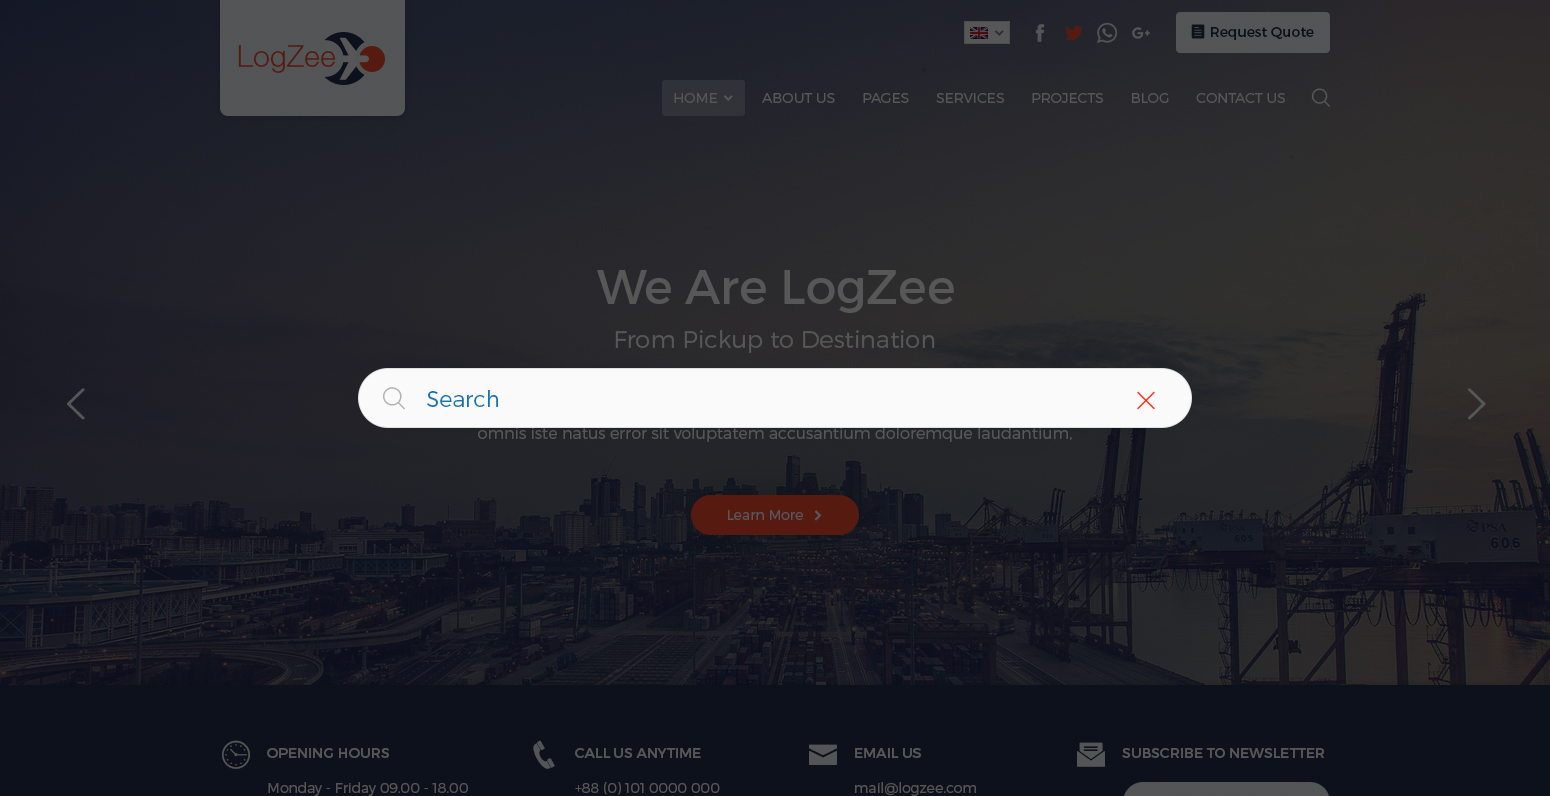Click the magnifier icon inside the search bar
Viewport: 1550px width, 796px height.
pos(394,399)
